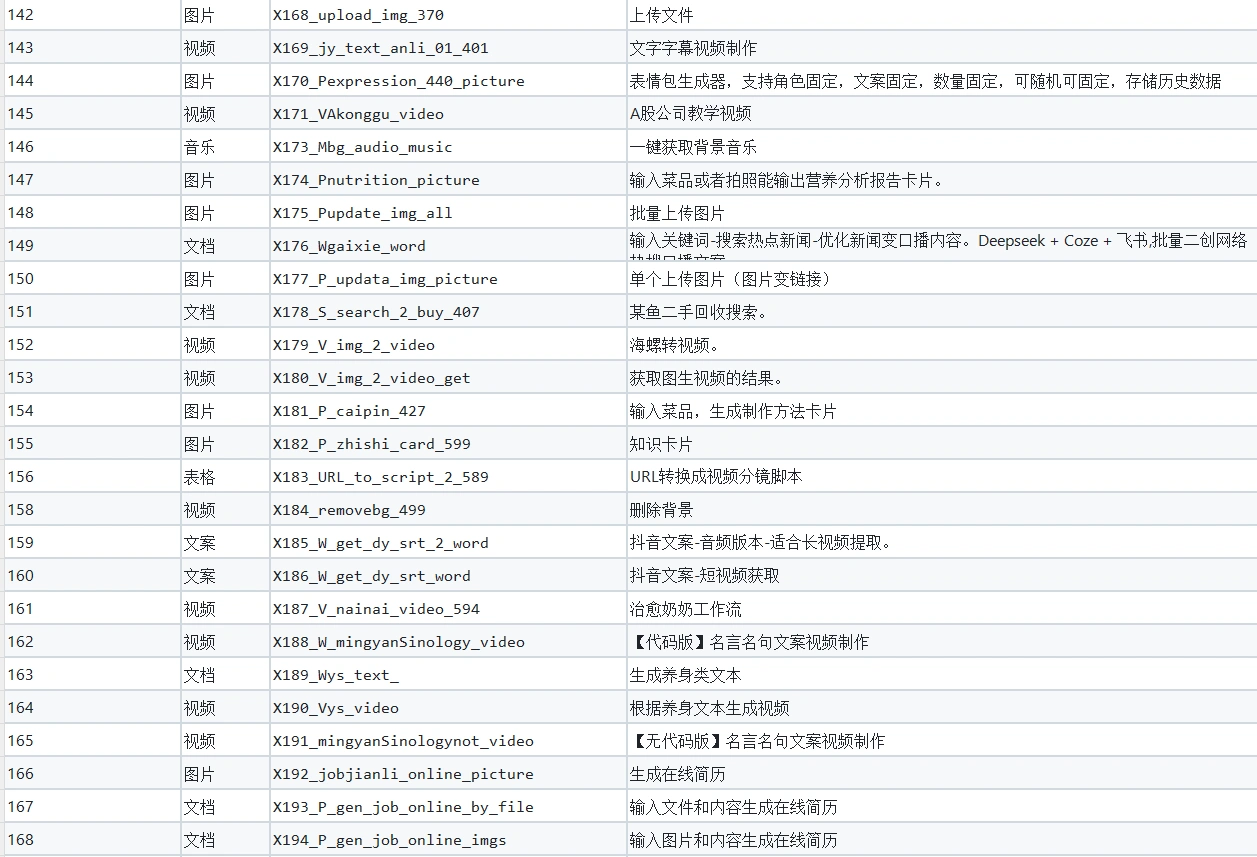Click cell X168_upload_img_370

[x=358, y=15]
